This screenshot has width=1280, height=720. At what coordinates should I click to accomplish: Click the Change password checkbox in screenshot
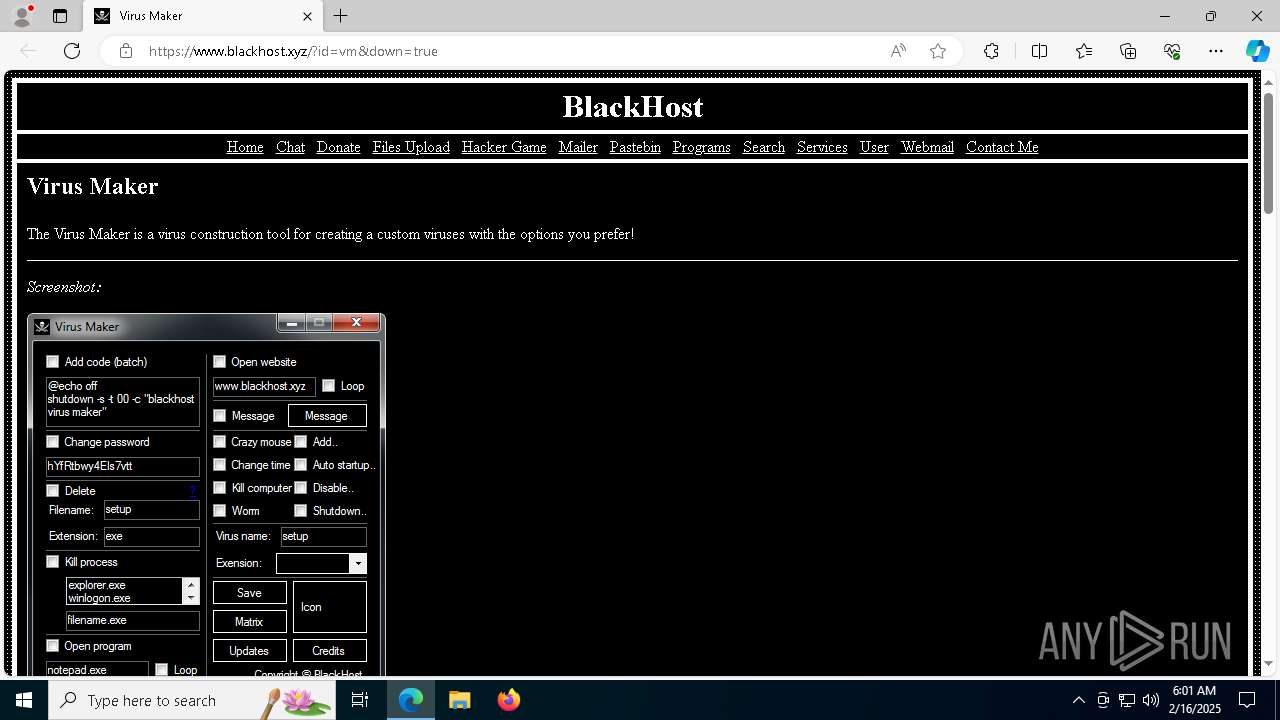point(53,442)
